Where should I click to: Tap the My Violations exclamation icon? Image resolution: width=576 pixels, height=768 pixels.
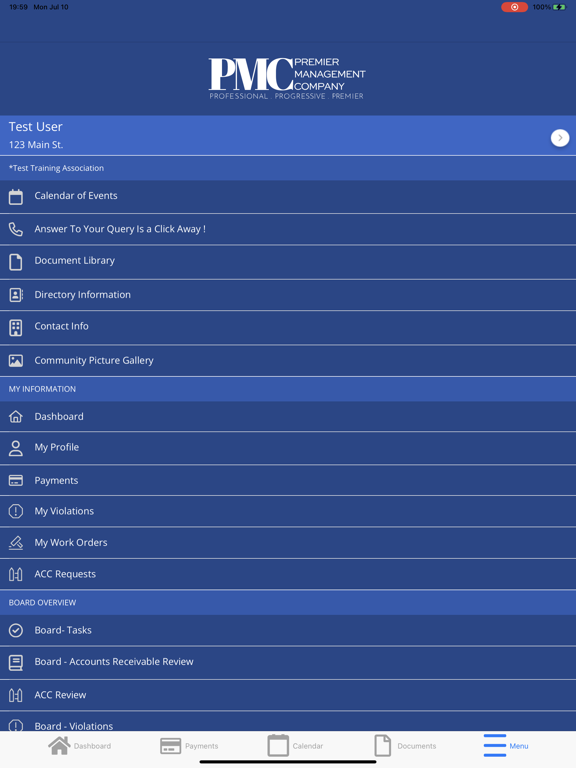(16, 511)
